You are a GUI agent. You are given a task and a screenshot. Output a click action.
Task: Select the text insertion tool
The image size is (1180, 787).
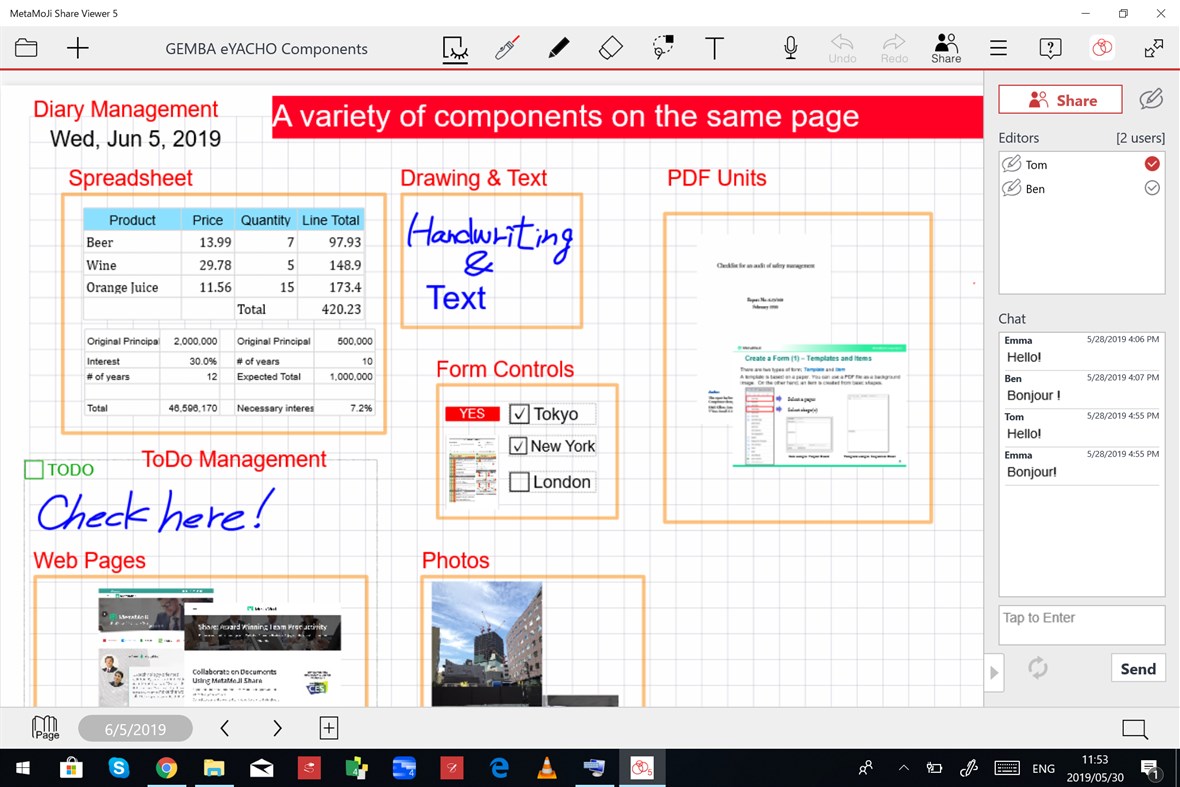pos(715,47)
